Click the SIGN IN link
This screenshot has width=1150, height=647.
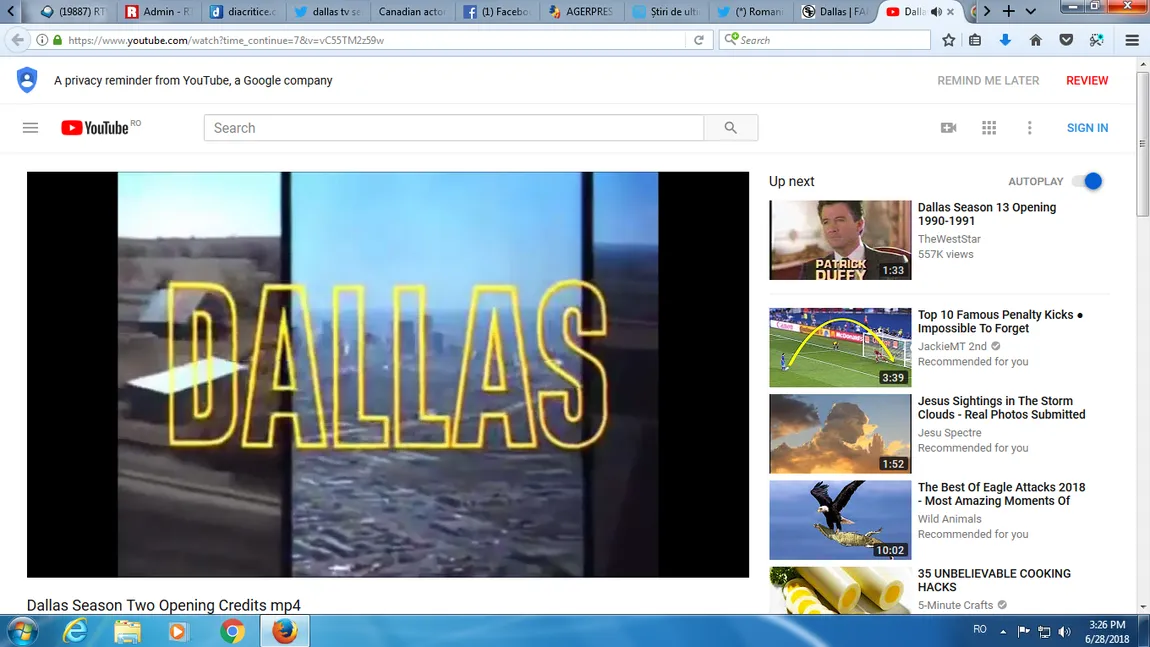[1087, 128]
